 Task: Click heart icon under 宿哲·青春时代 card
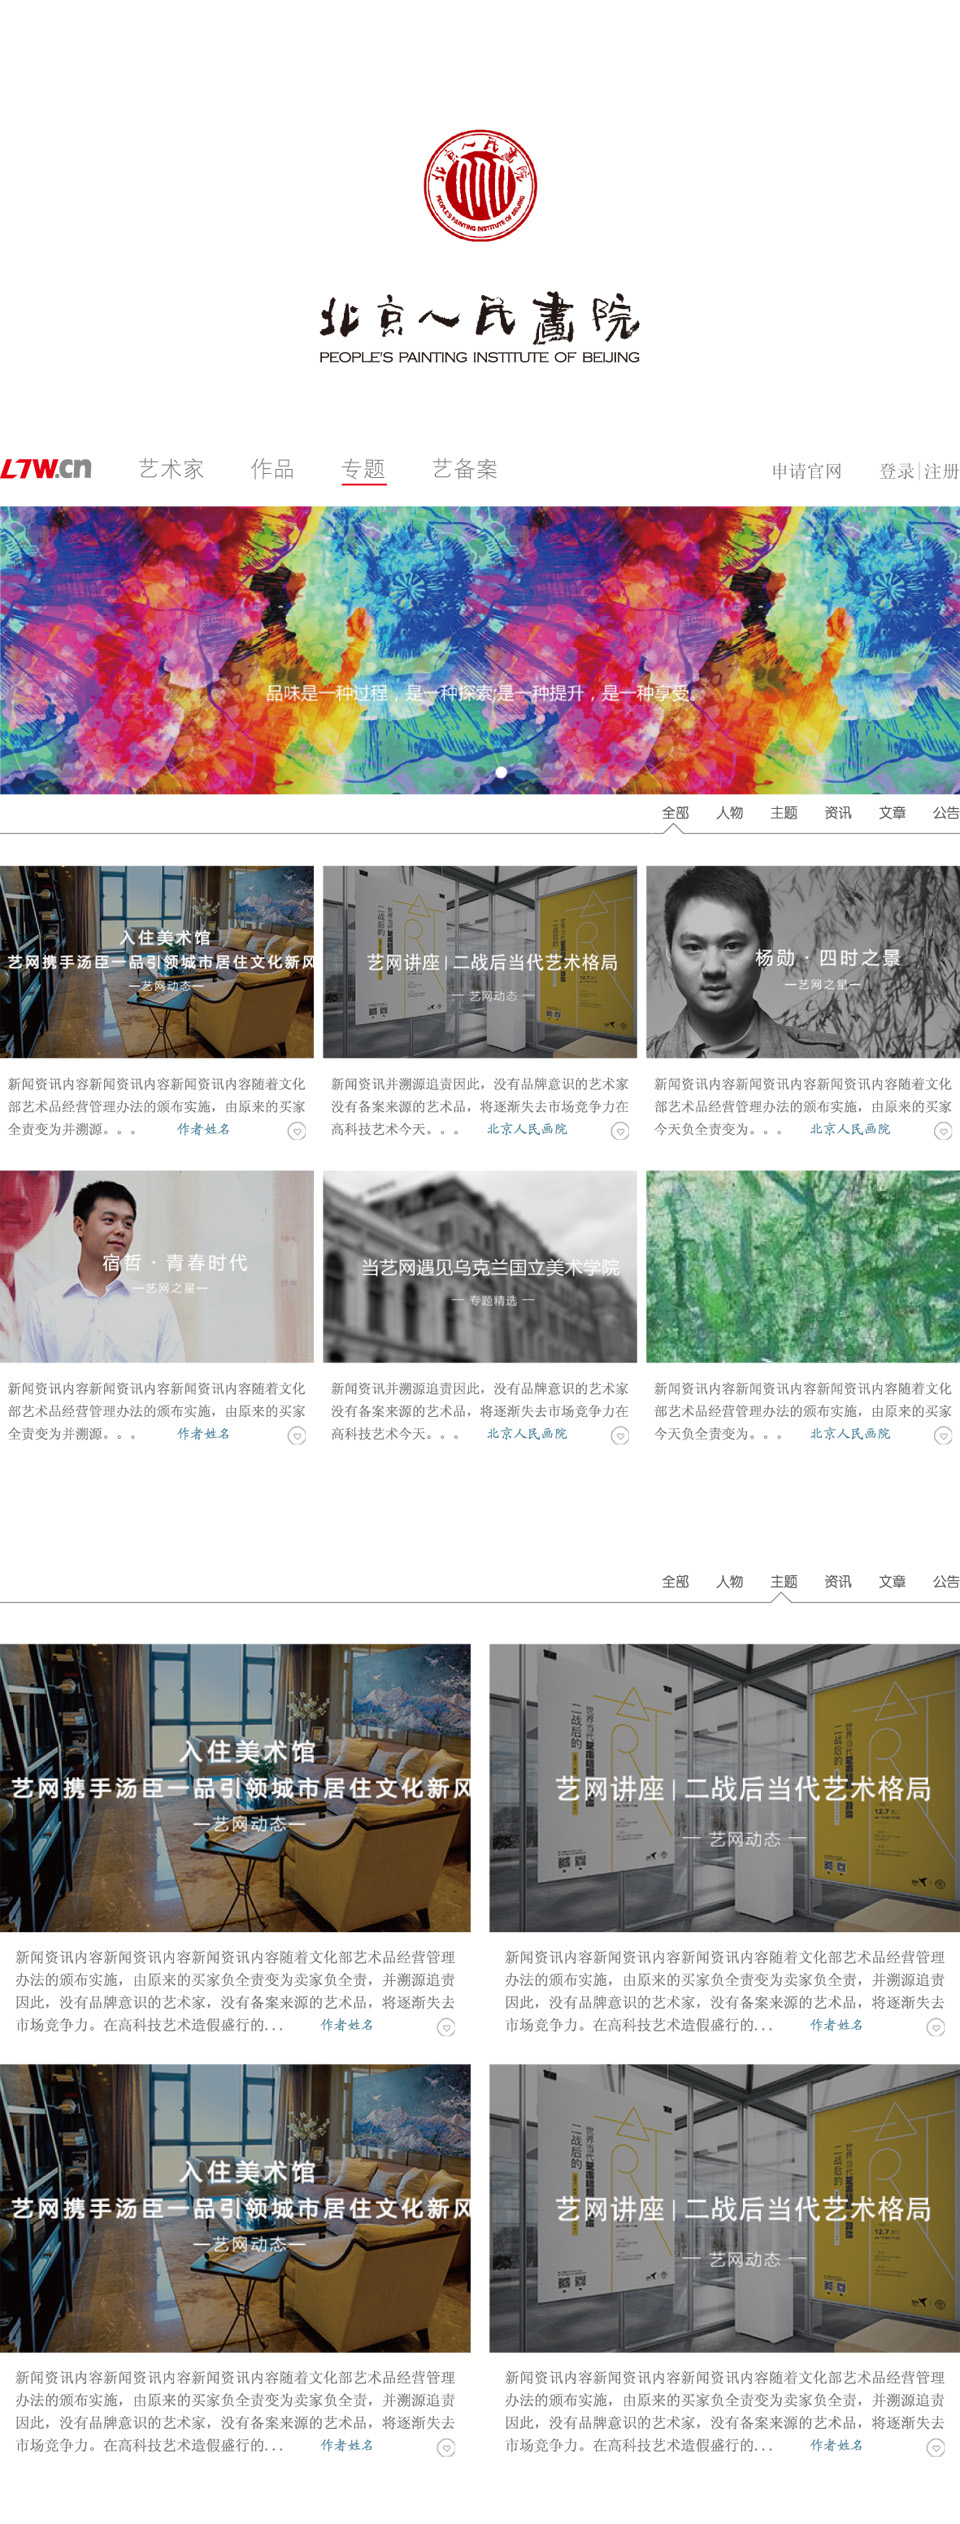pos(297,1435)
